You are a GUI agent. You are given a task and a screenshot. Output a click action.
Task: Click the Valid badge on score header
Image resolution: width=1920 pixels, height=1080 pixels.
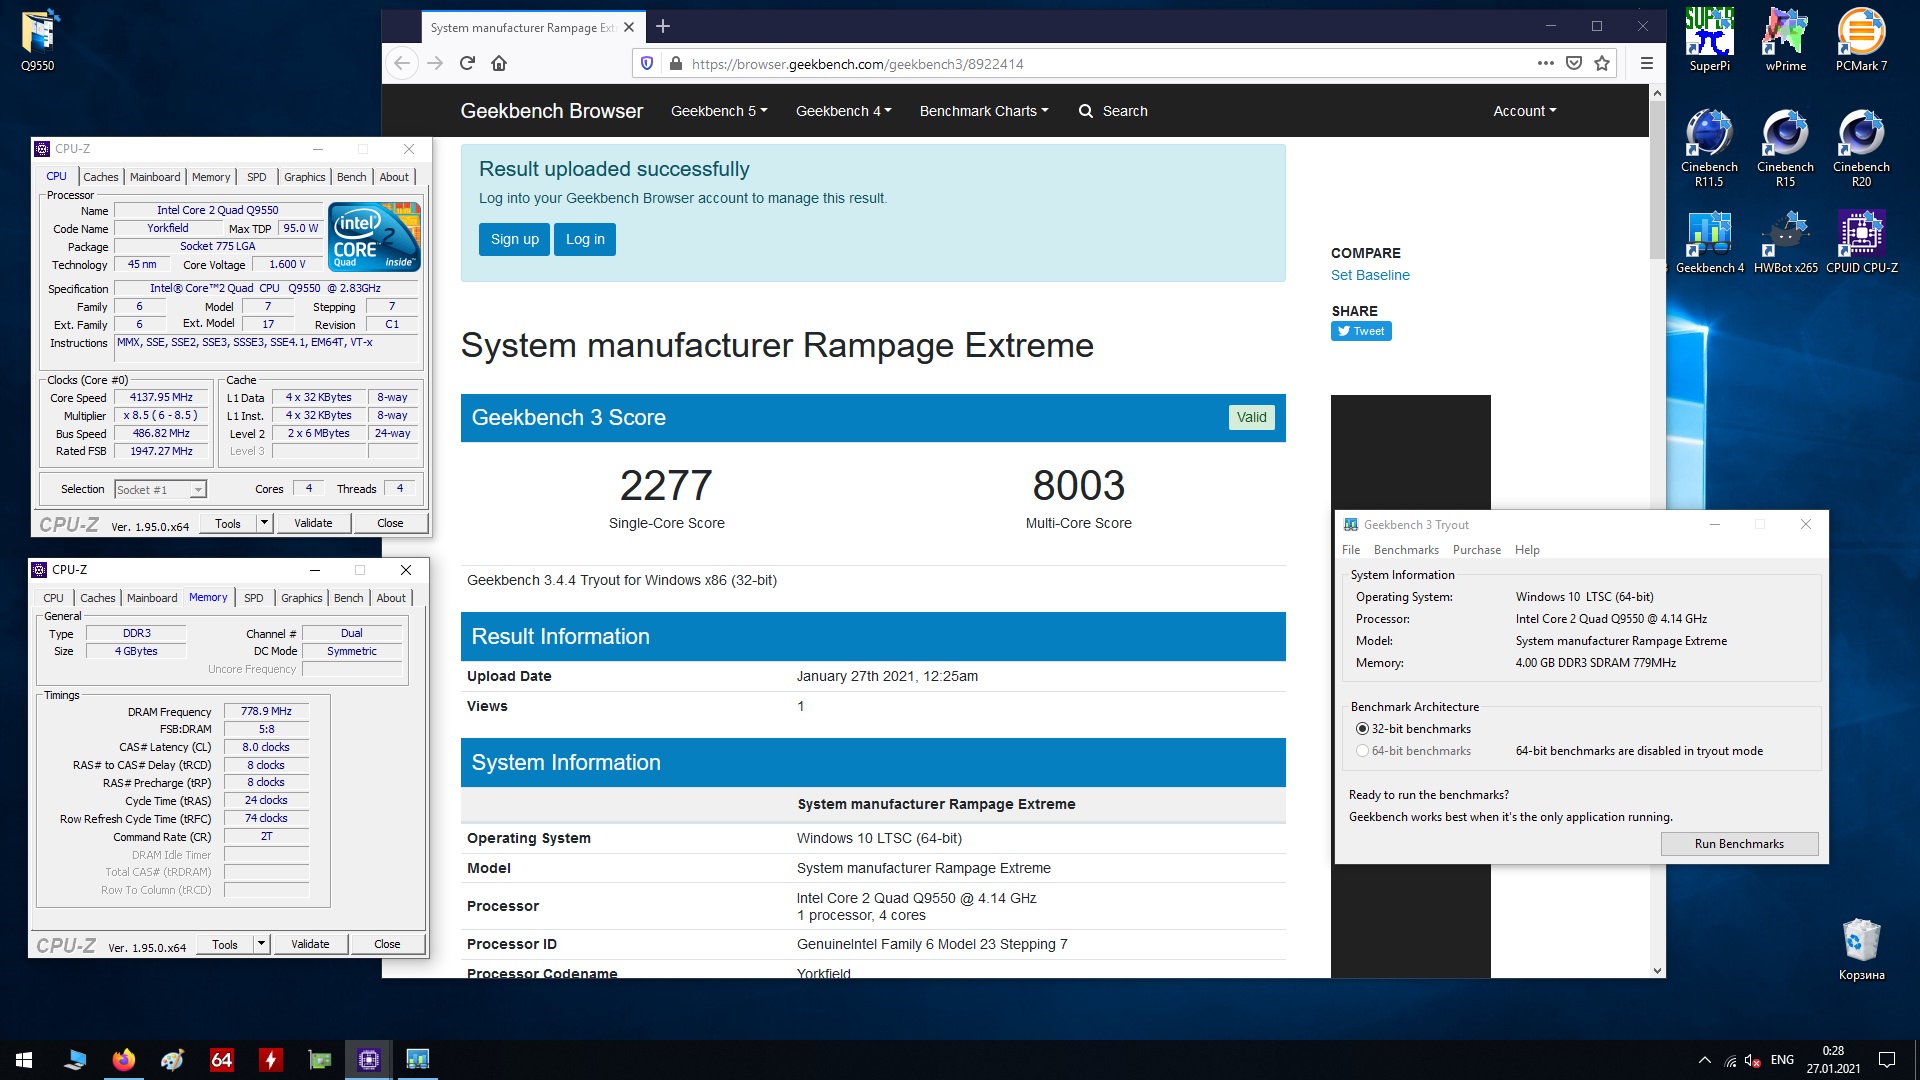coord(1251,417)
